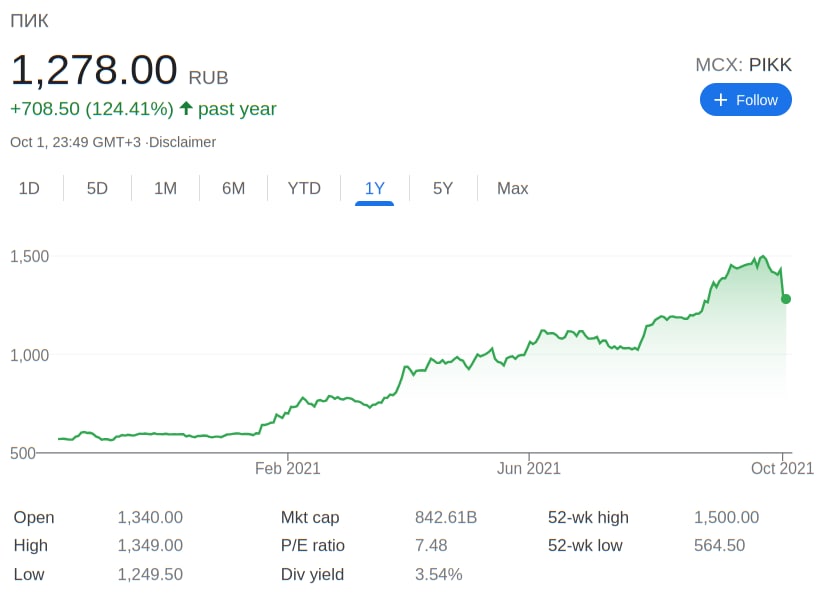The width and height of the screenshot is (827, 609).
Task: Select the 1Y time range tab
Action: pos(375,188)
